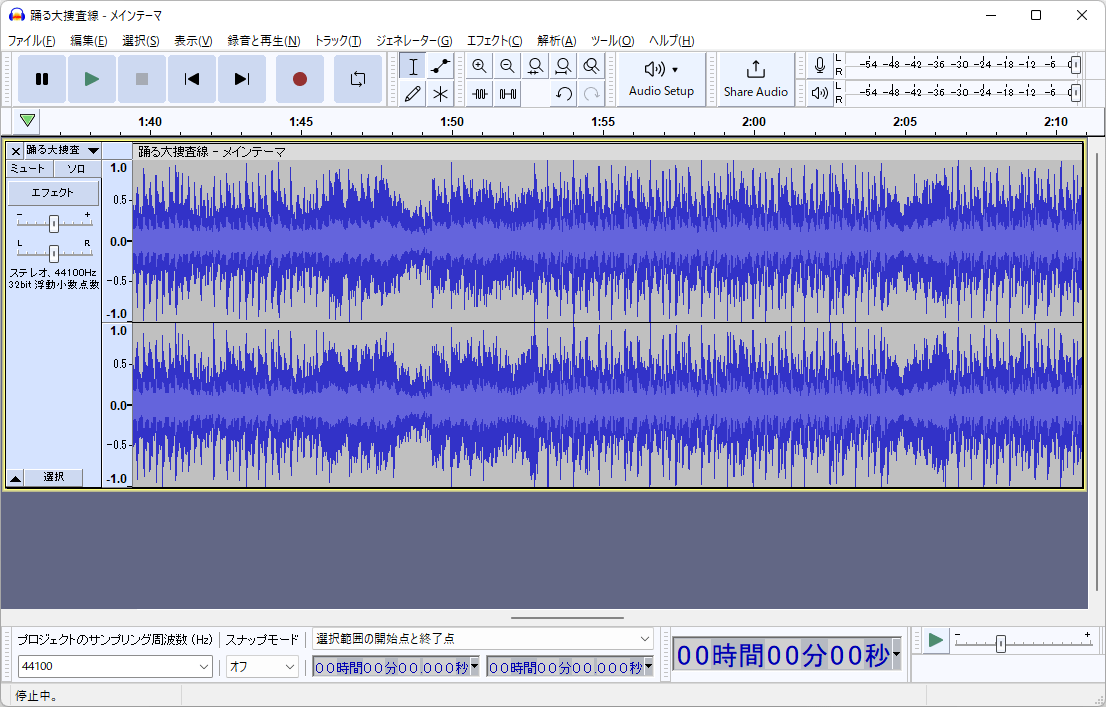Open the ファイル(F) menu

tap(31, 41)
